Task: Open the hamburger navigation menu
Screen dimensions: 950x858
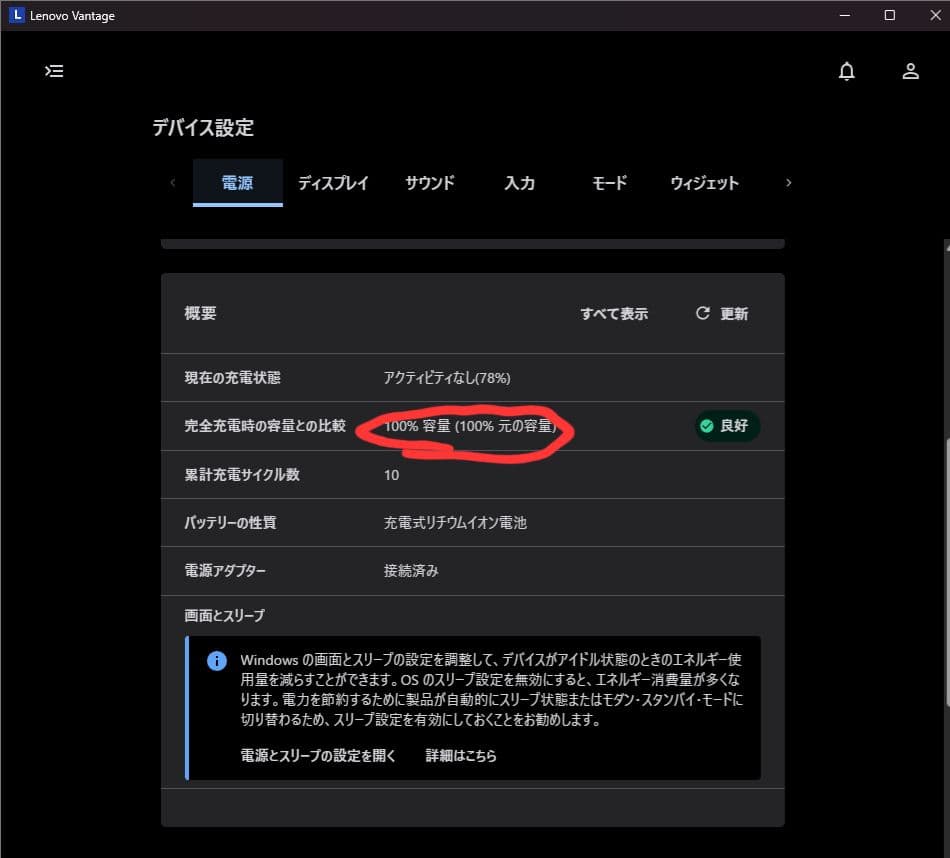Action: 55,71
